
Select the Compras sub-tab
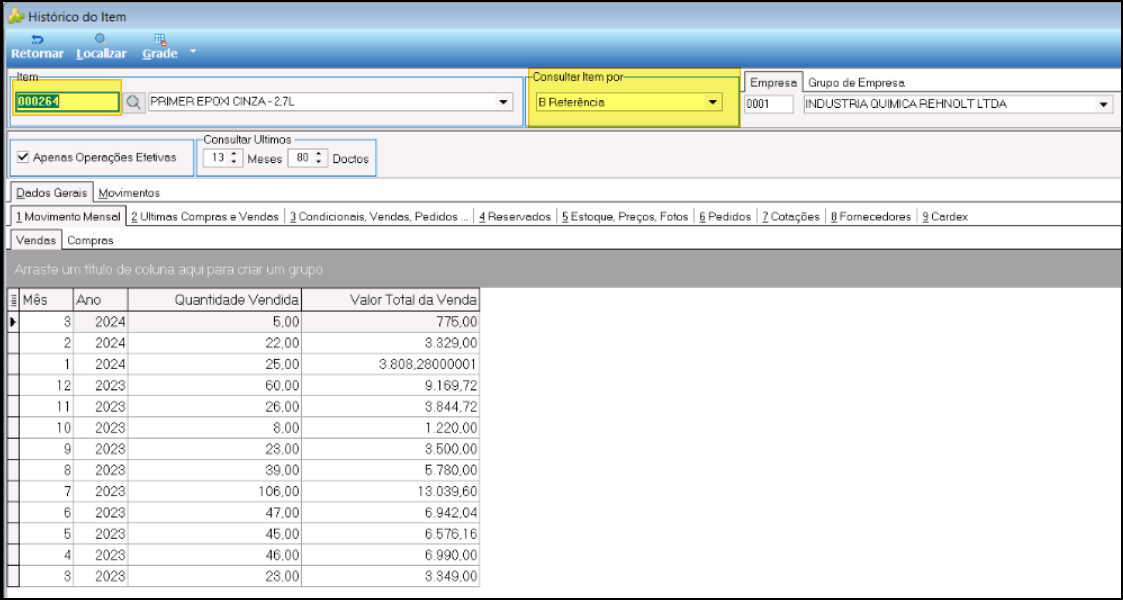[x=90, y=241]
